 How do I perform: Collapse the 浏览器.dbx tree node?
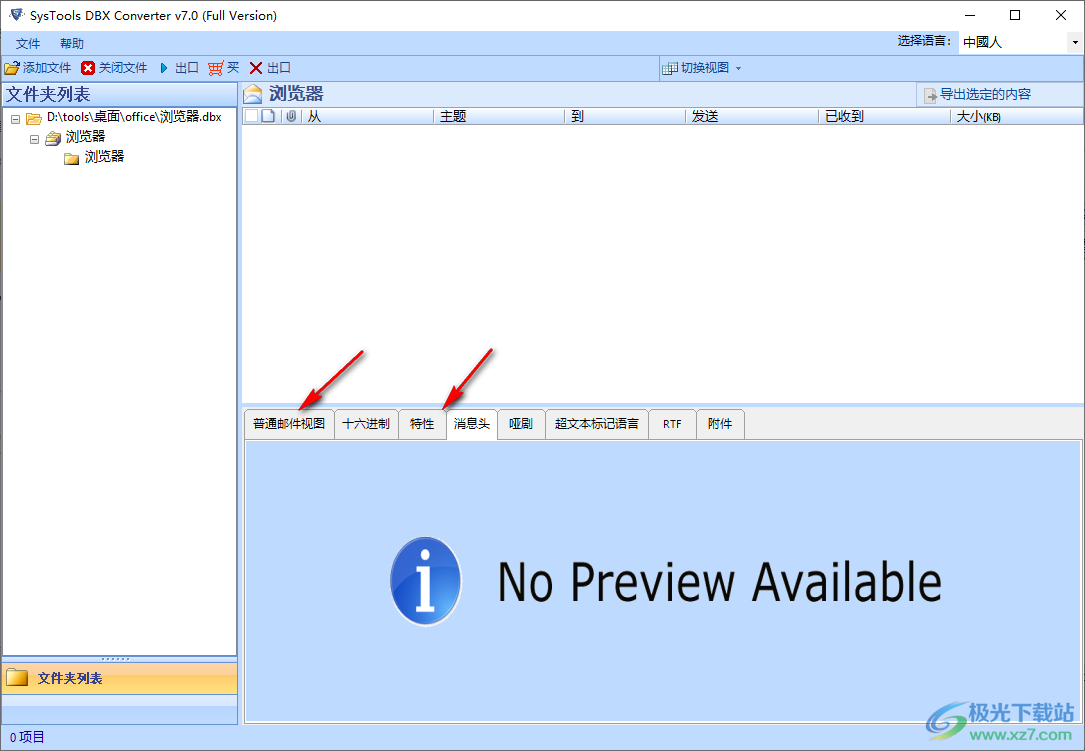point(14,117)
